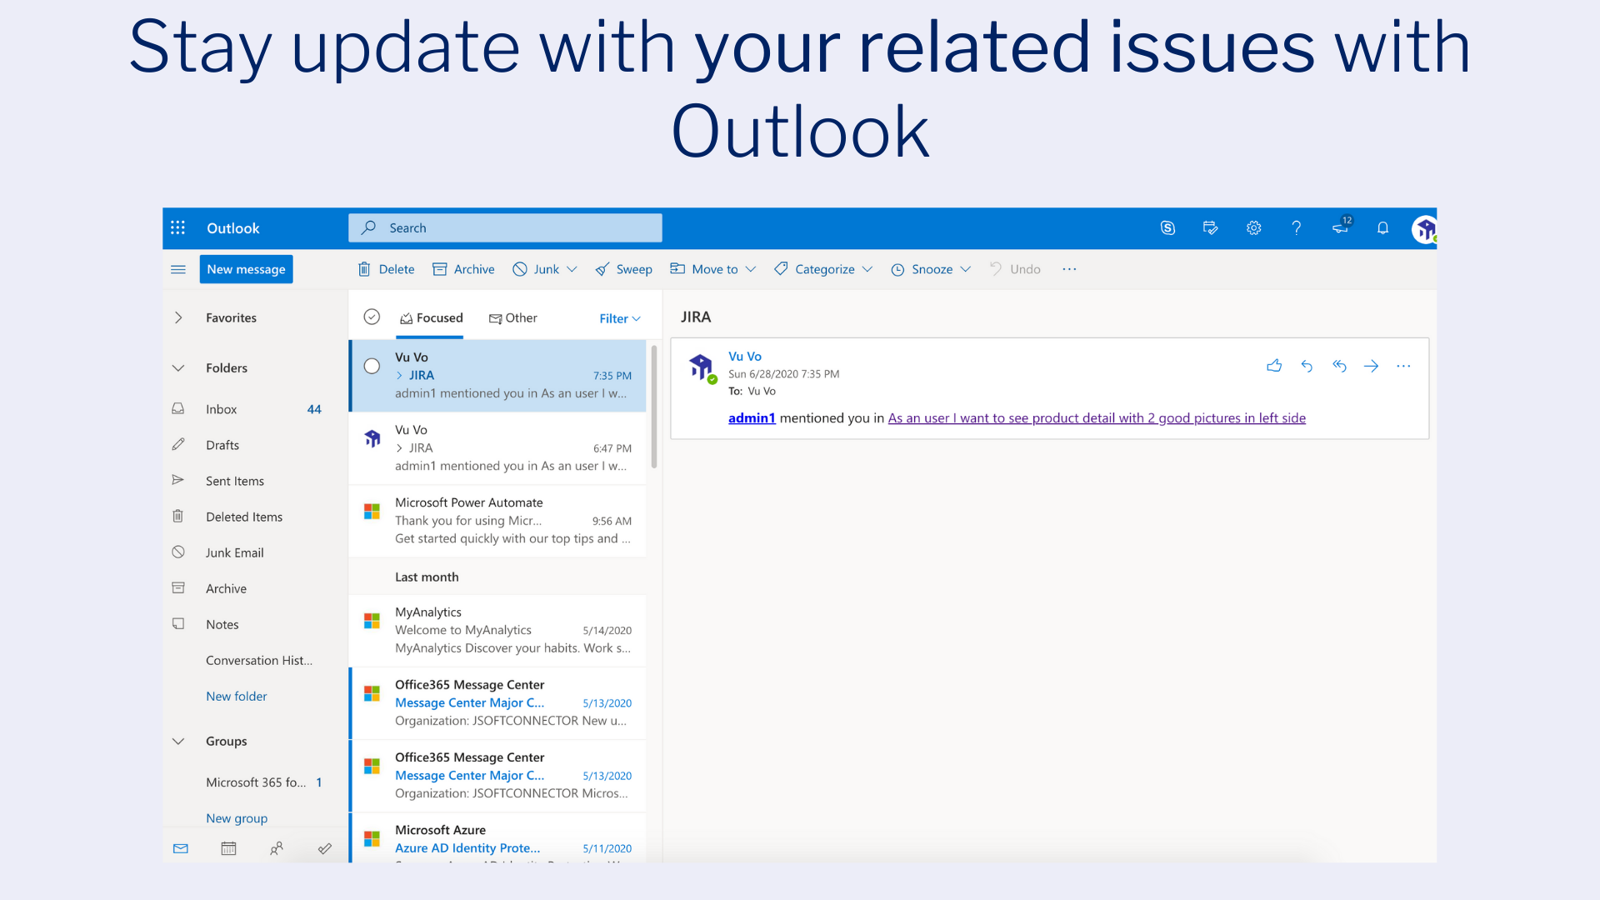1600x900 pixels.
Task: Sweep messages from this sender
Action: (x=624, y=269)
